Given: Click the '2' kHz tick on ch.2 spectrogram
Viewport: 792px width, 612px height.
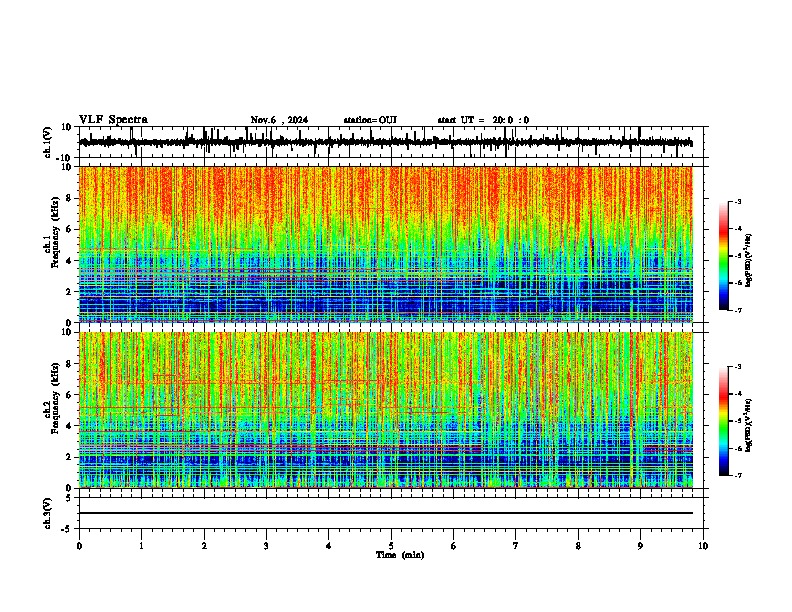Looking at the screenshot, I should (70, 457).
